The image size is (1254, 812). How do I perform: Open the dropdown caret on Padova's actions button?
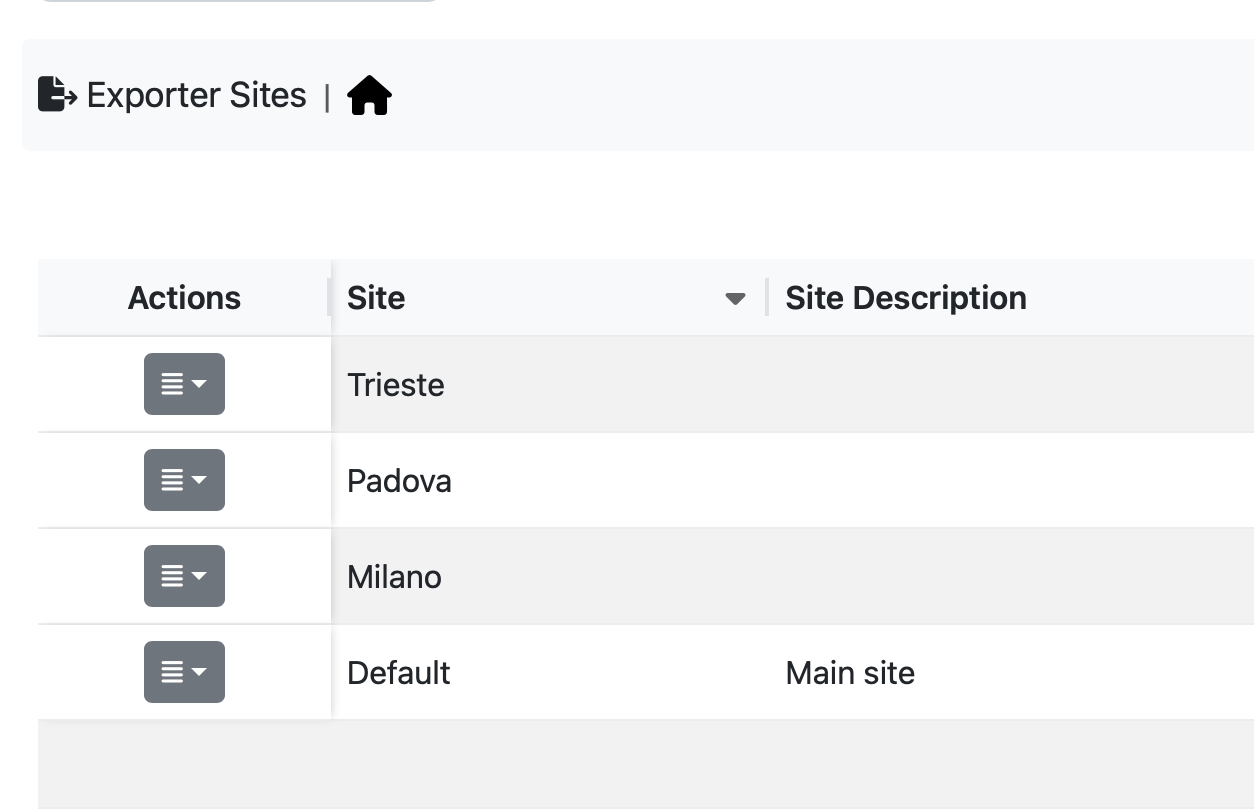click(x=197, y=480)
